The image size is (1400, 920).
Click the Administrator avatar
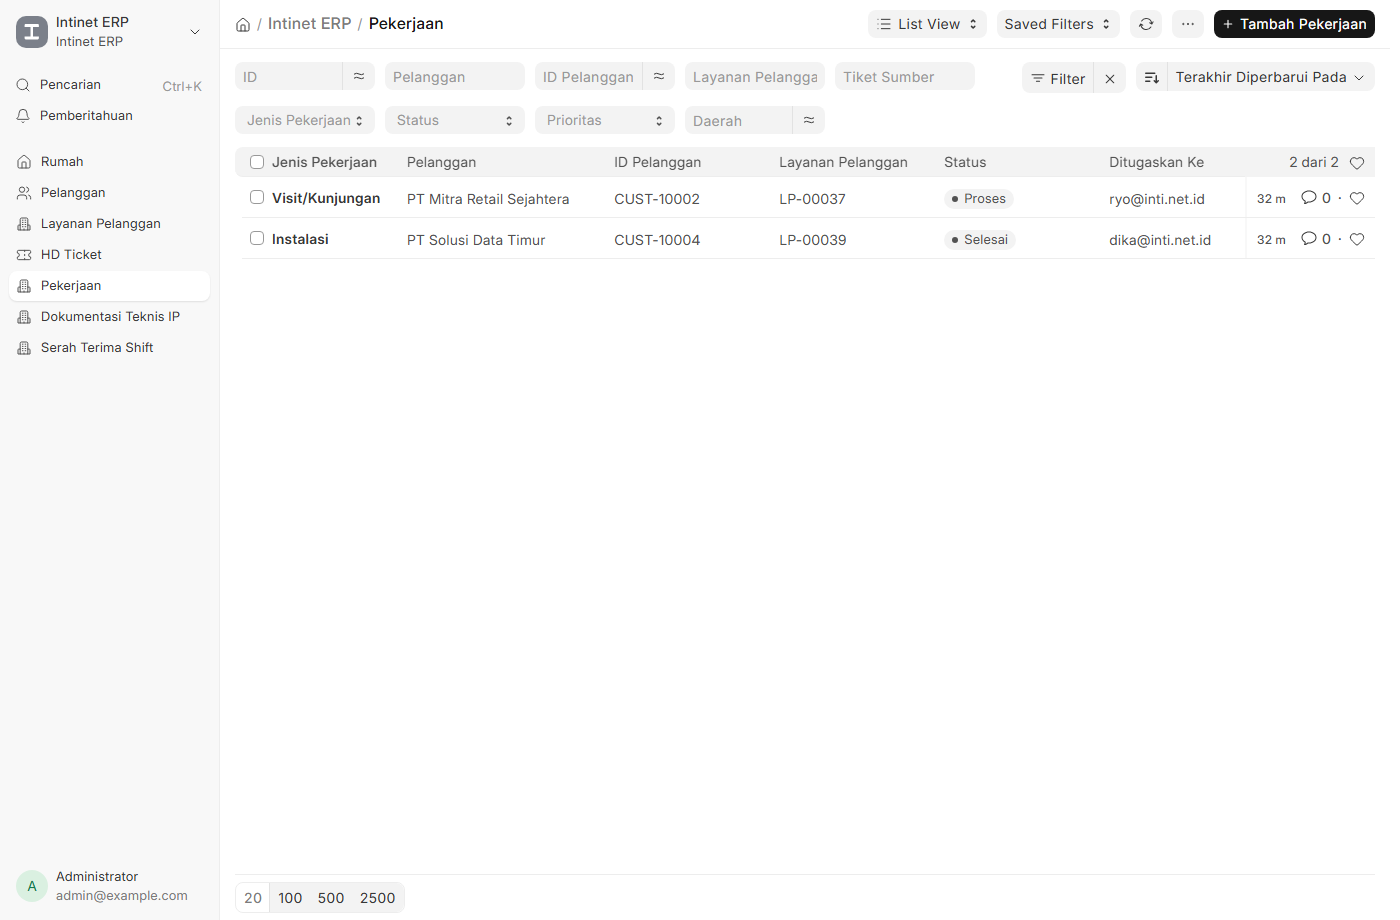coord(32,886)
